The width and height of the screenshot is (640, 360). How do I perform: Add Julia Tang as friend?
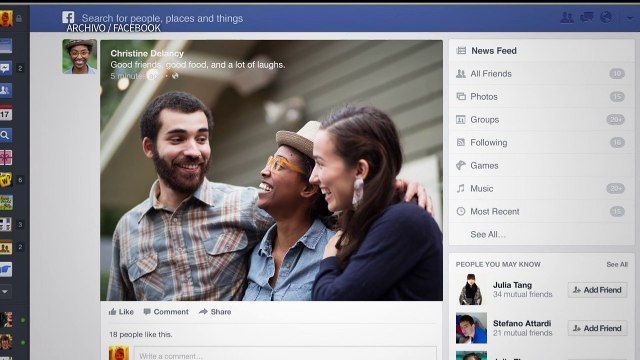(597, 290)
